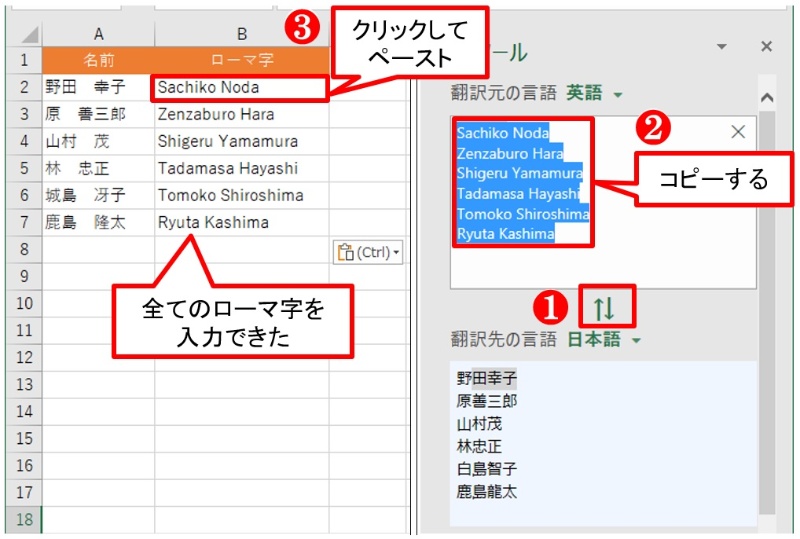The width and height of the screenshot is (800, 539).
Task: Select row 2 header
Action: click(x=24, y=87)
